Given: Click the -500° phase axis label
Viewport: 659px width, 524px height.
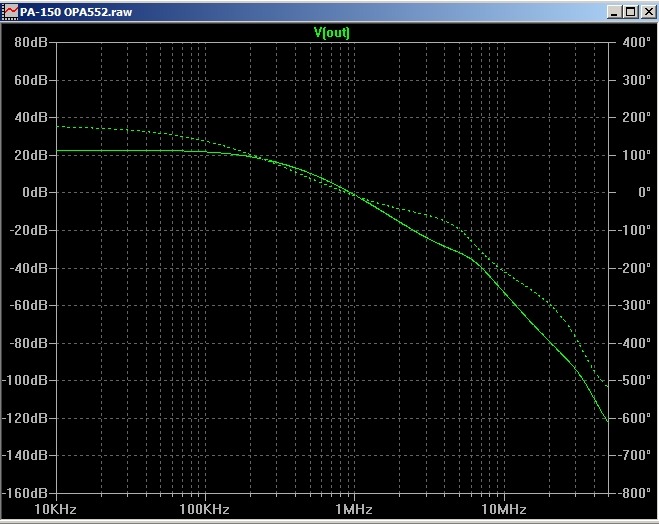Looking at the screenshot, I should click(634, 380).
